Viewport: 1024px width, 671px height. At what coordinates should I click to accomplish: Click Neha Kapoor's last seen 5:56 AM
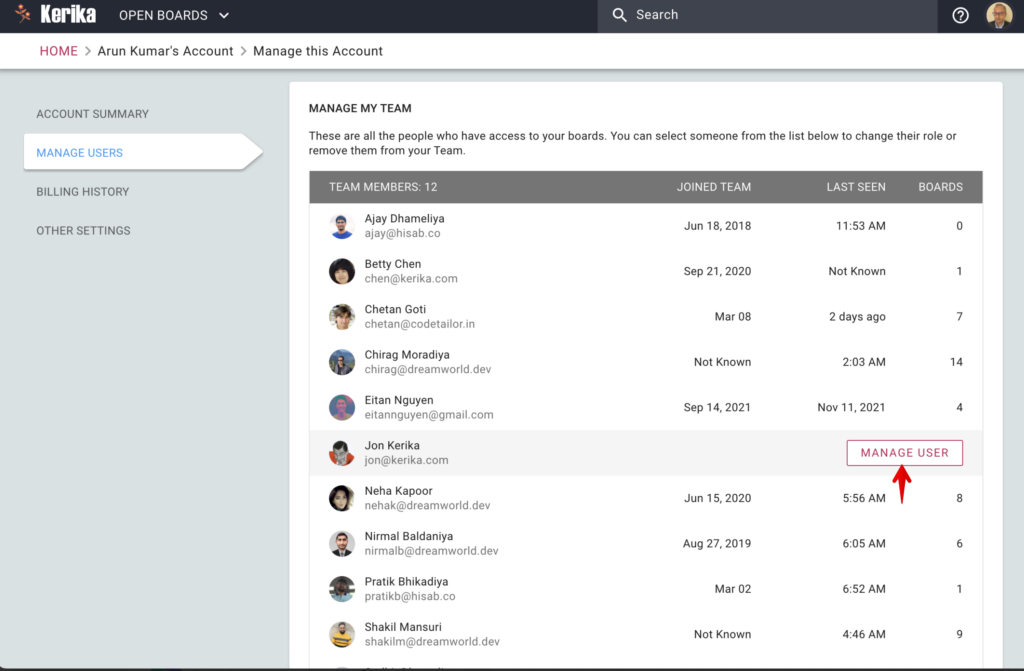tap(863, 499)
